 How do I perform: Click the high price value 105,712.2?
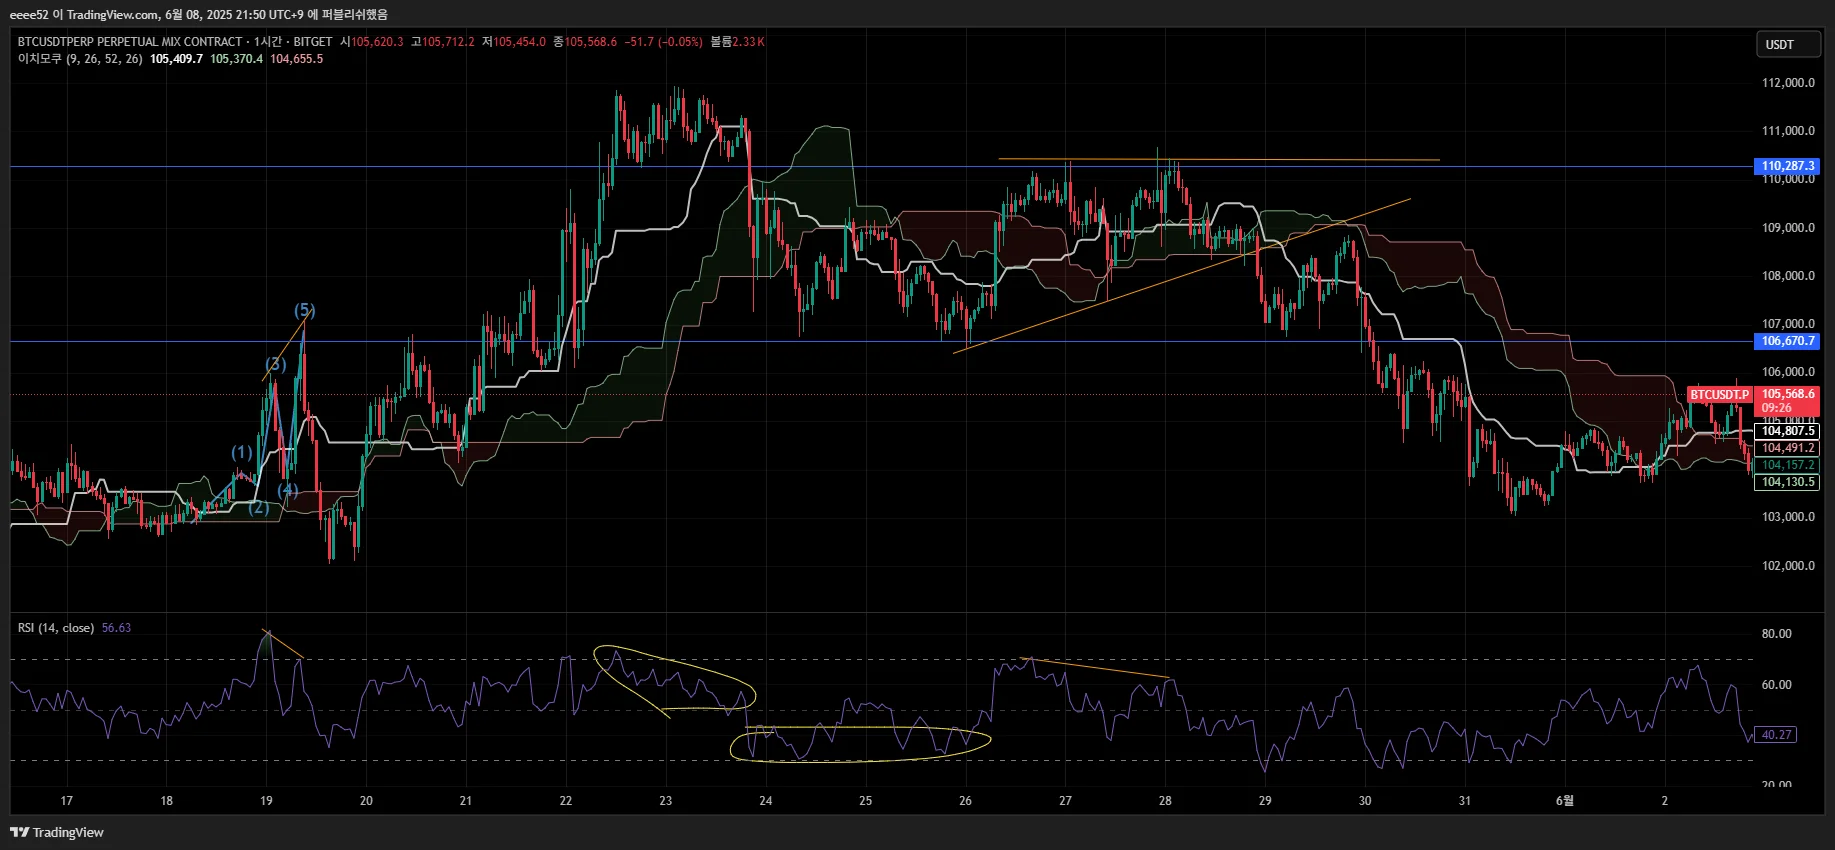click(448, 42)
